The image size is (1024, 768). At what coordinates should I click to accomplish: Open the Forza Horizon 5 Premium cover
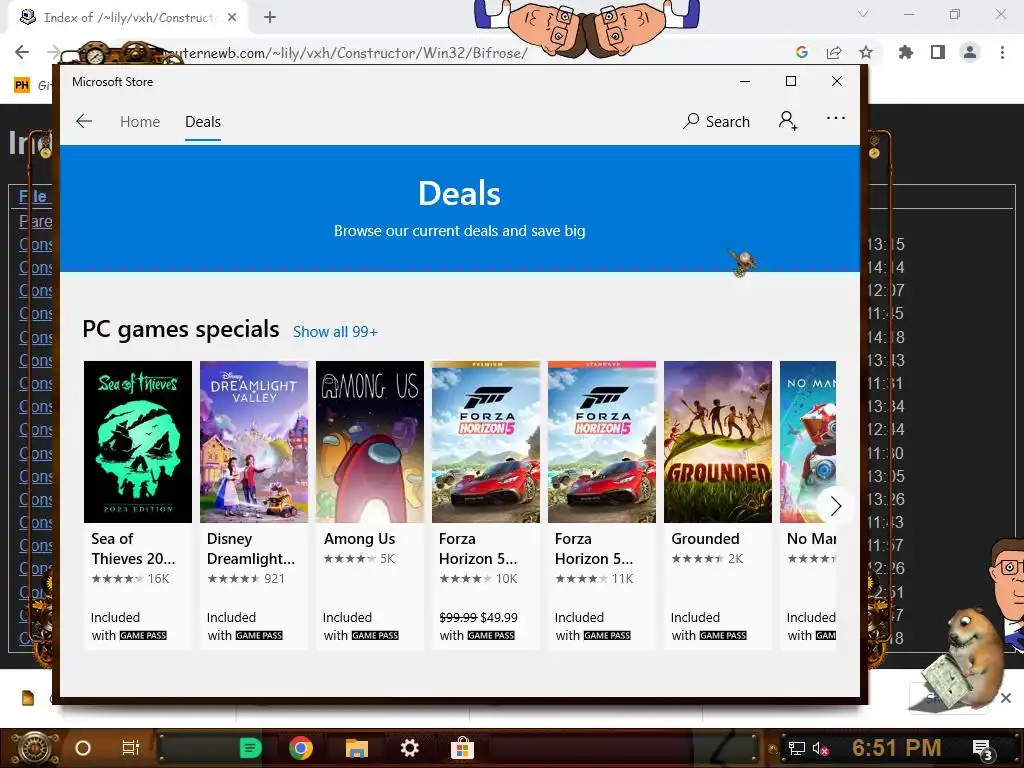point(486,441)
